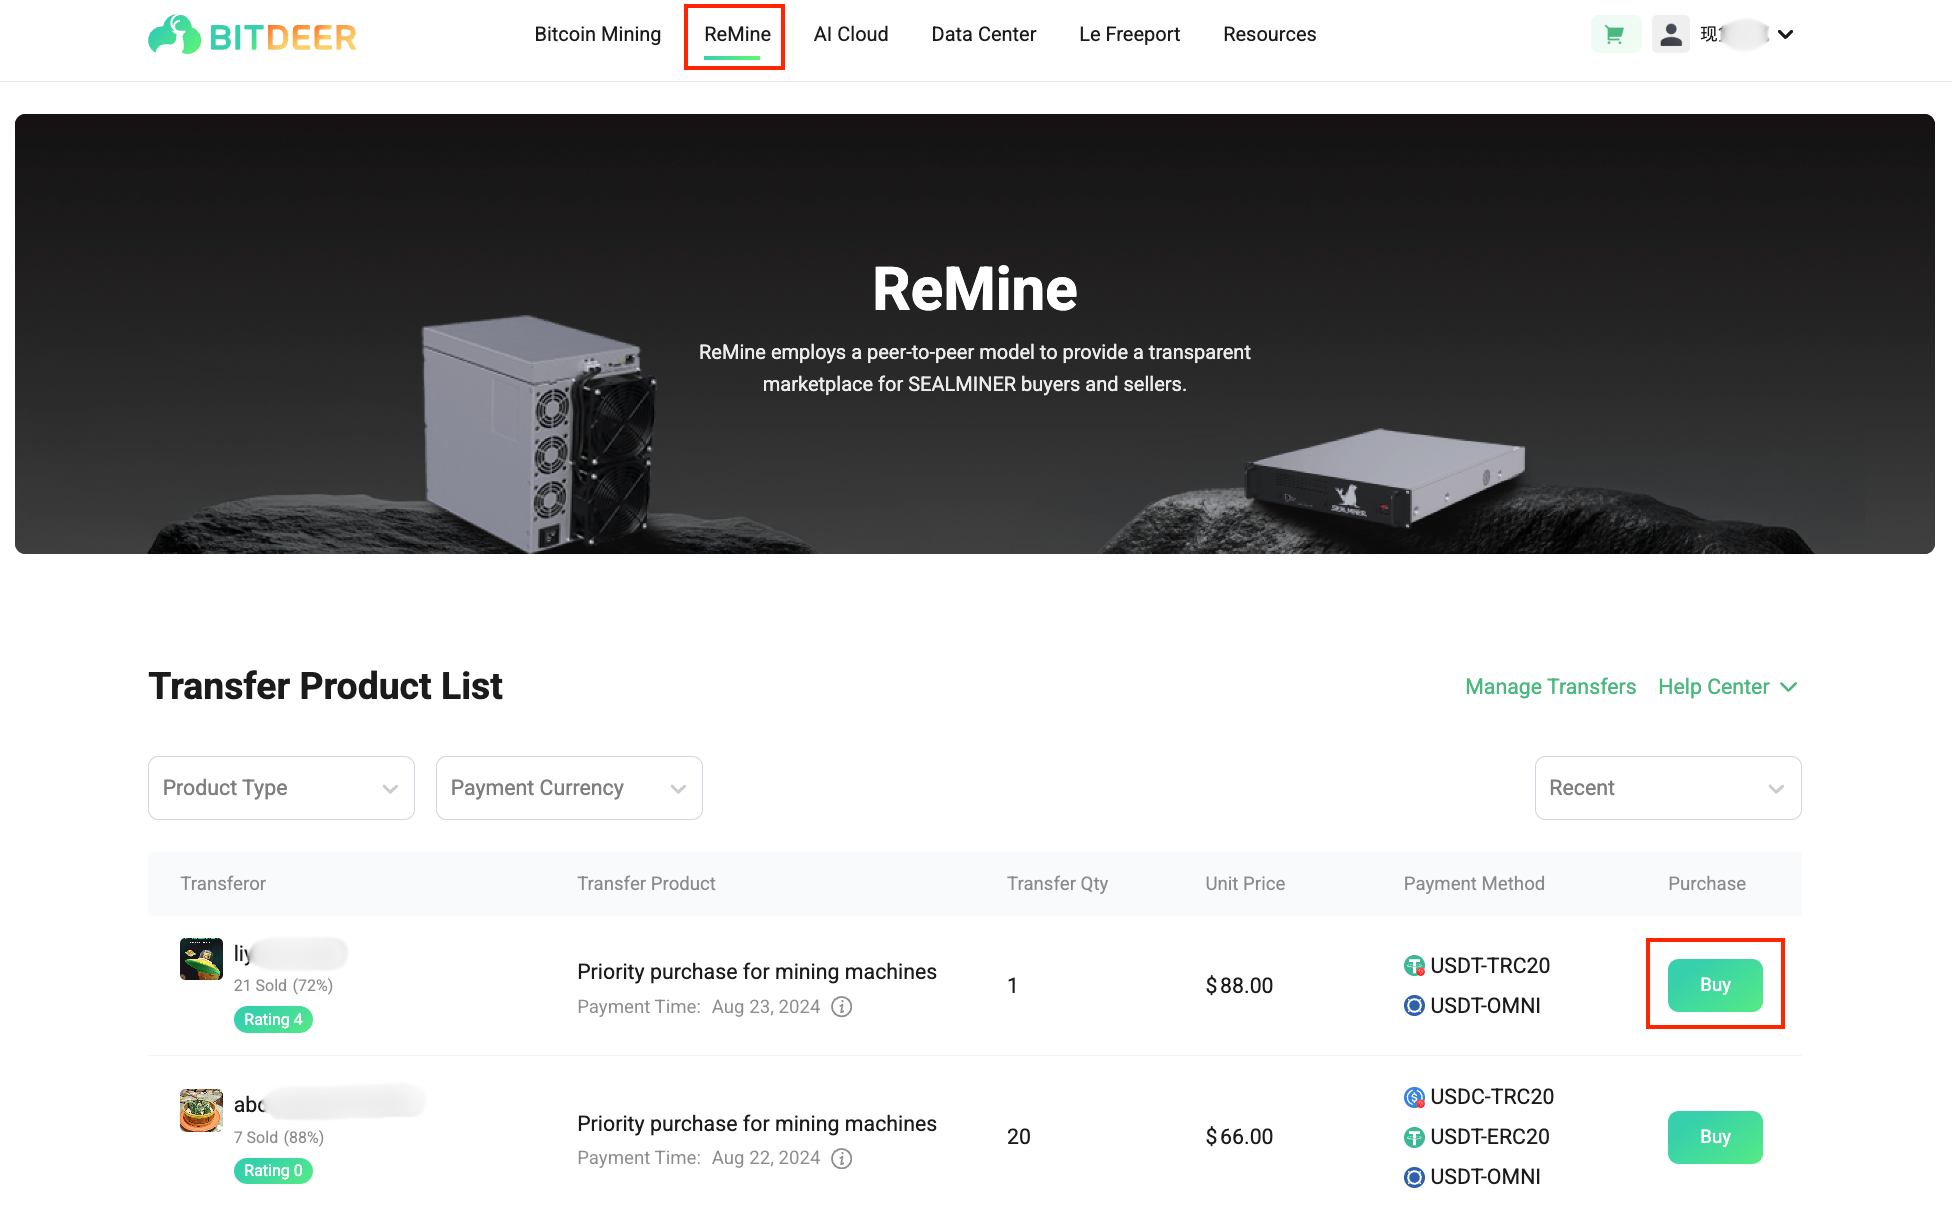Click the '21 Sold (72%)' text
Screen dimensions: 1952x1212
click(283, 986)
